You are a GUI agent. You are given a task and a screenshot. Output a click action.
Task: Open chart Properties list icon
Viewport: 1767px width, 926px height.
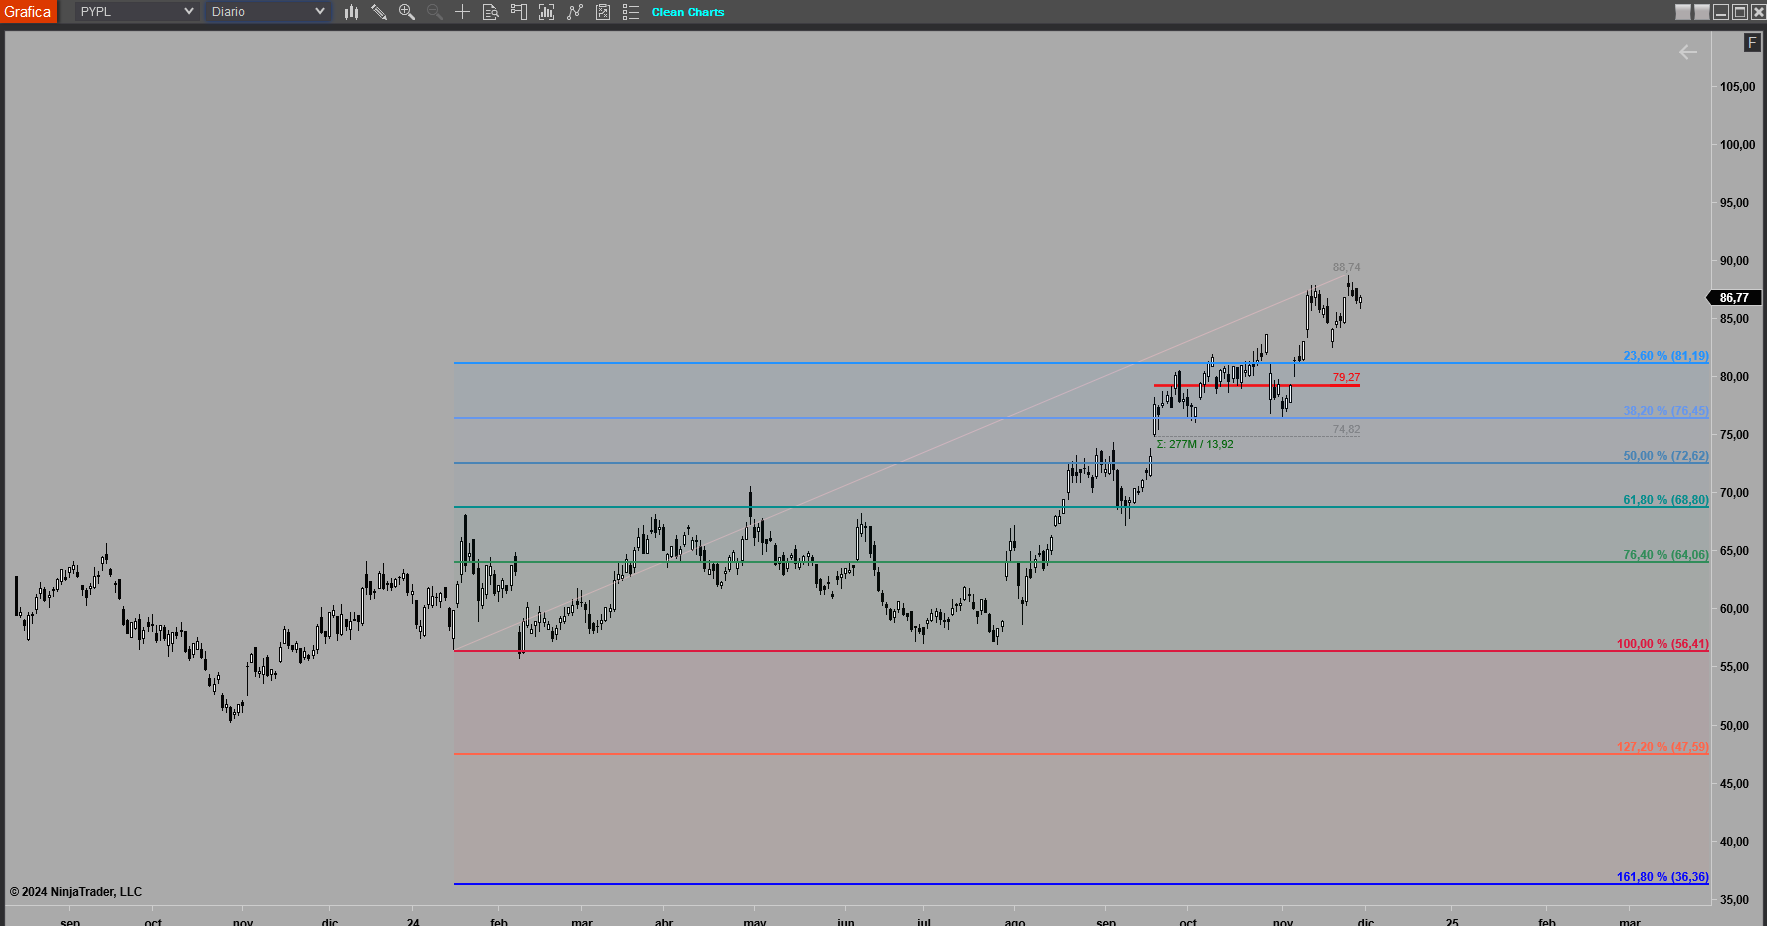[x=631, y=12]
